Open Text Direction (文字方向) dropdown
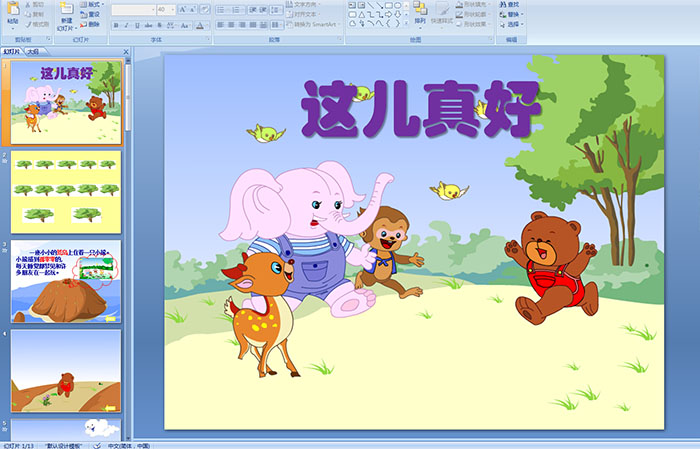 [303, 4]
